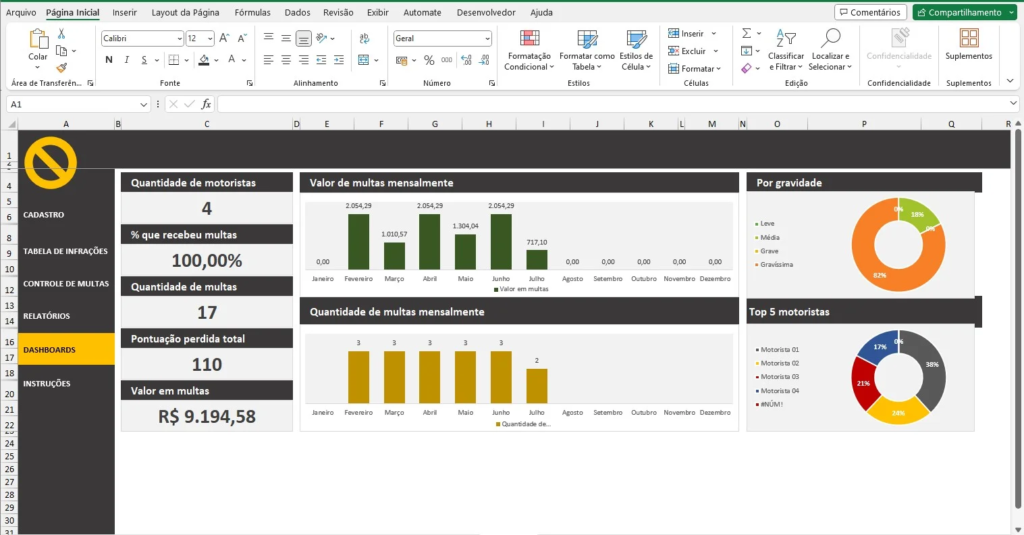Expand the Calibri font name dropdown
Viewport: 1024px width, 535px height.
179,39
